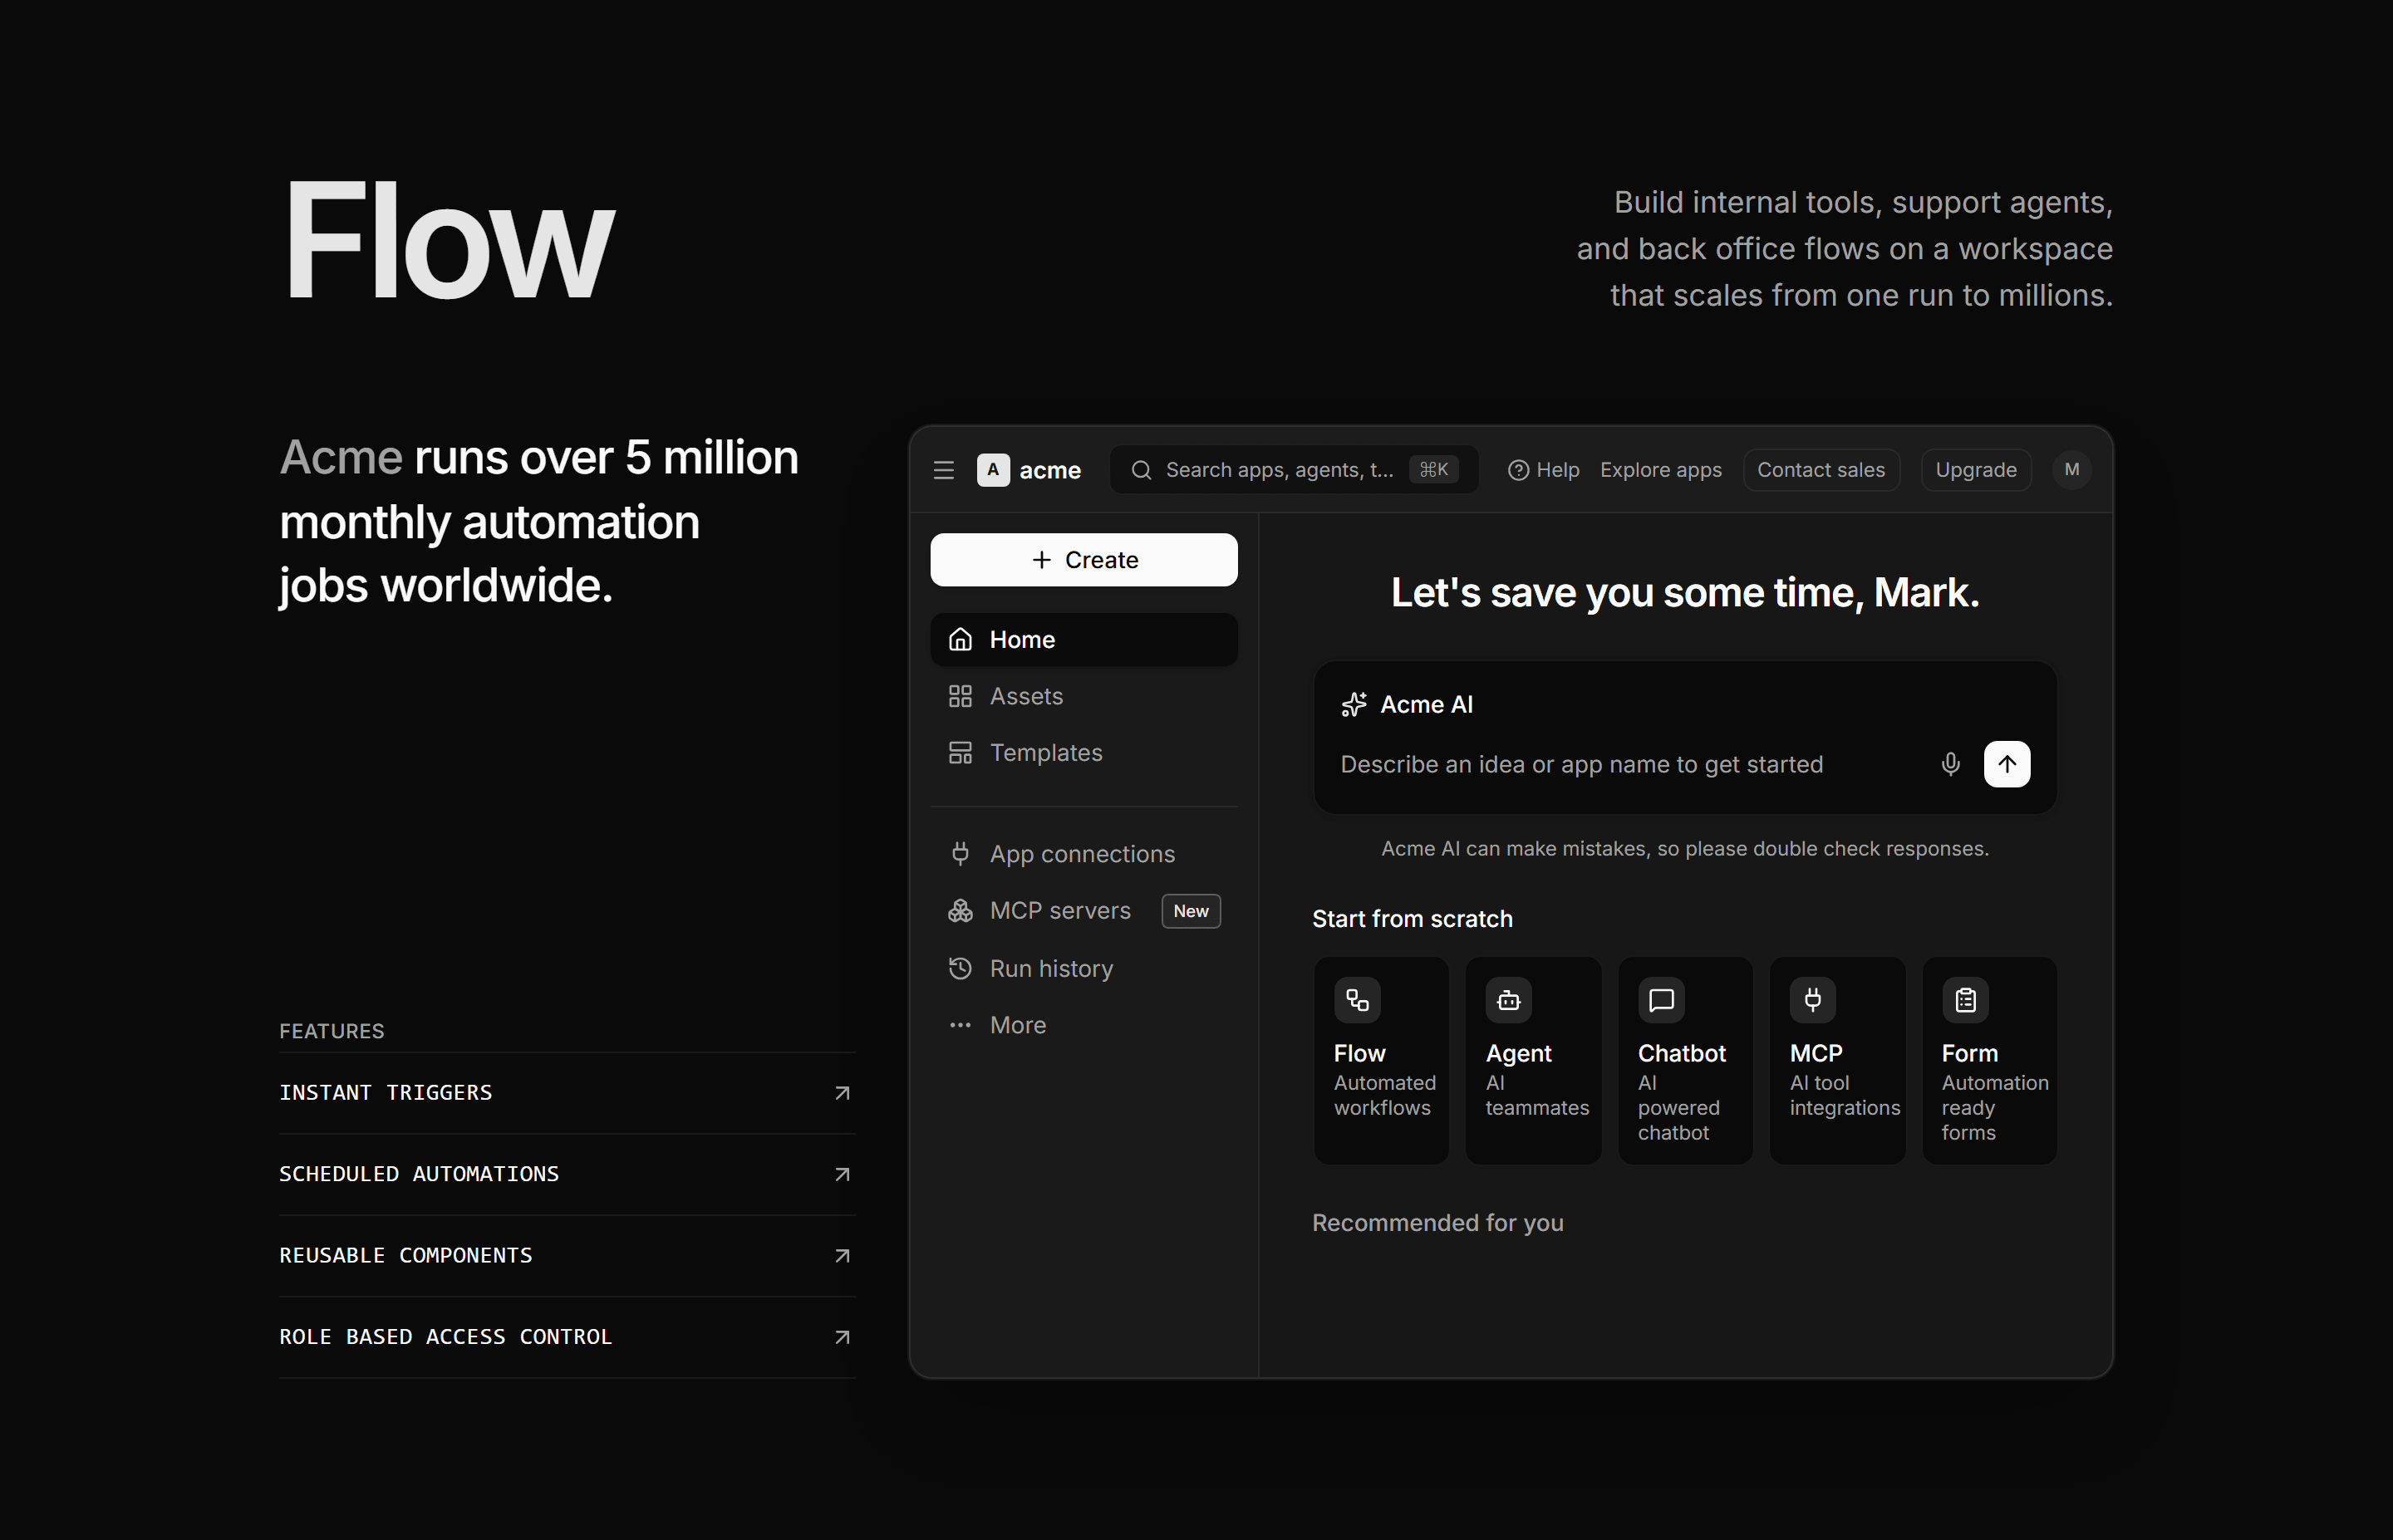Click the Acme AI label text

pos(1426,705)
